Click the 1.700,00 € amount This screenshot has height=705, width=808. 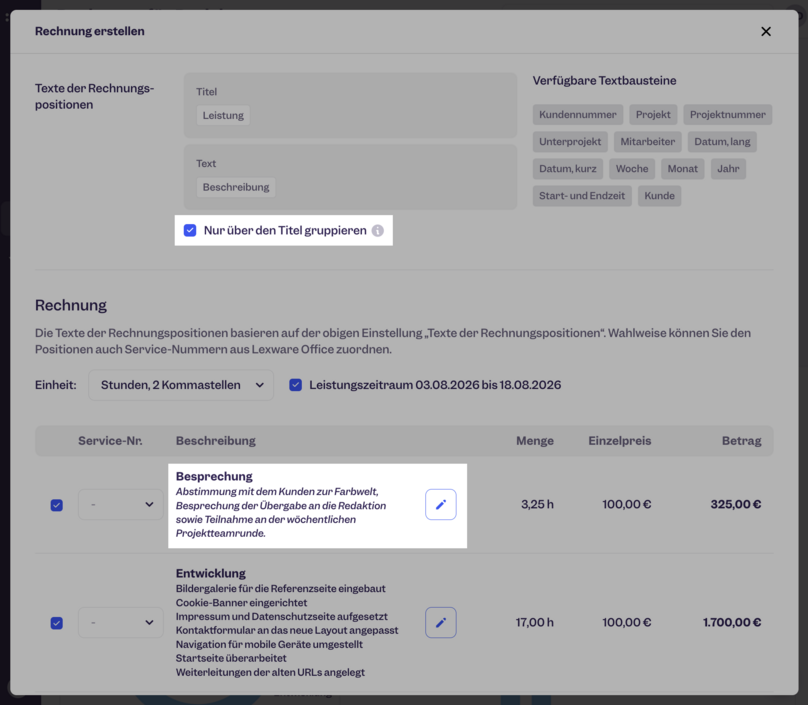tap(732, 622)
